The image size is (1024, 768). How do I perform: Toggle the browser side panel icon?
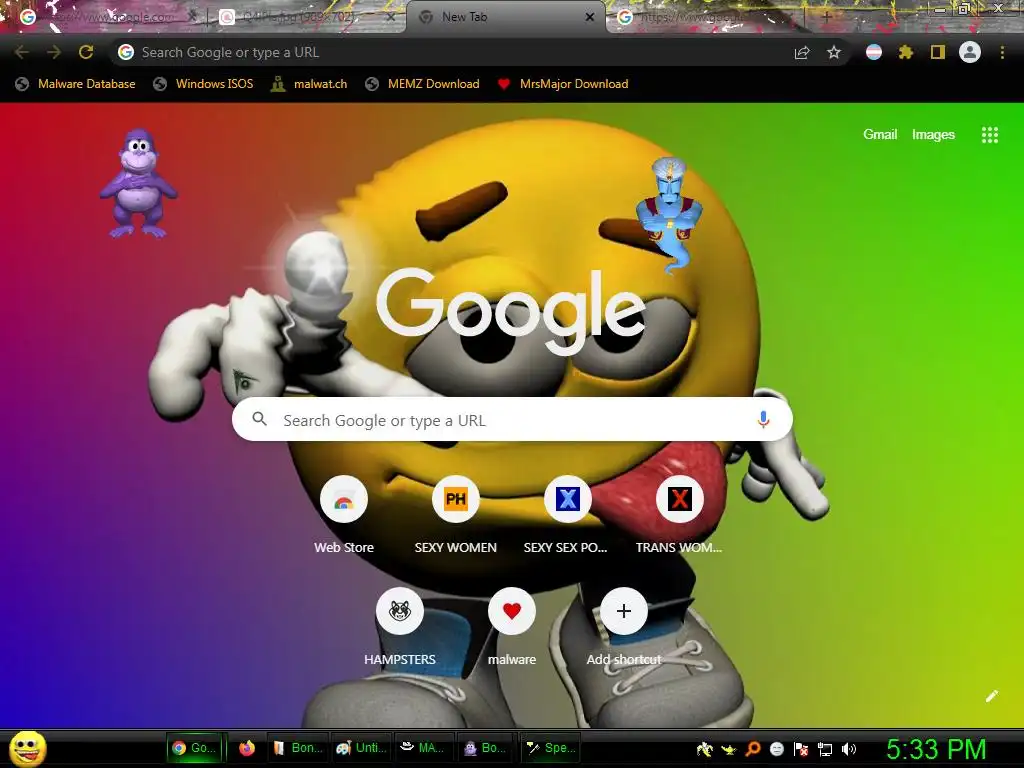click(938, 52)
